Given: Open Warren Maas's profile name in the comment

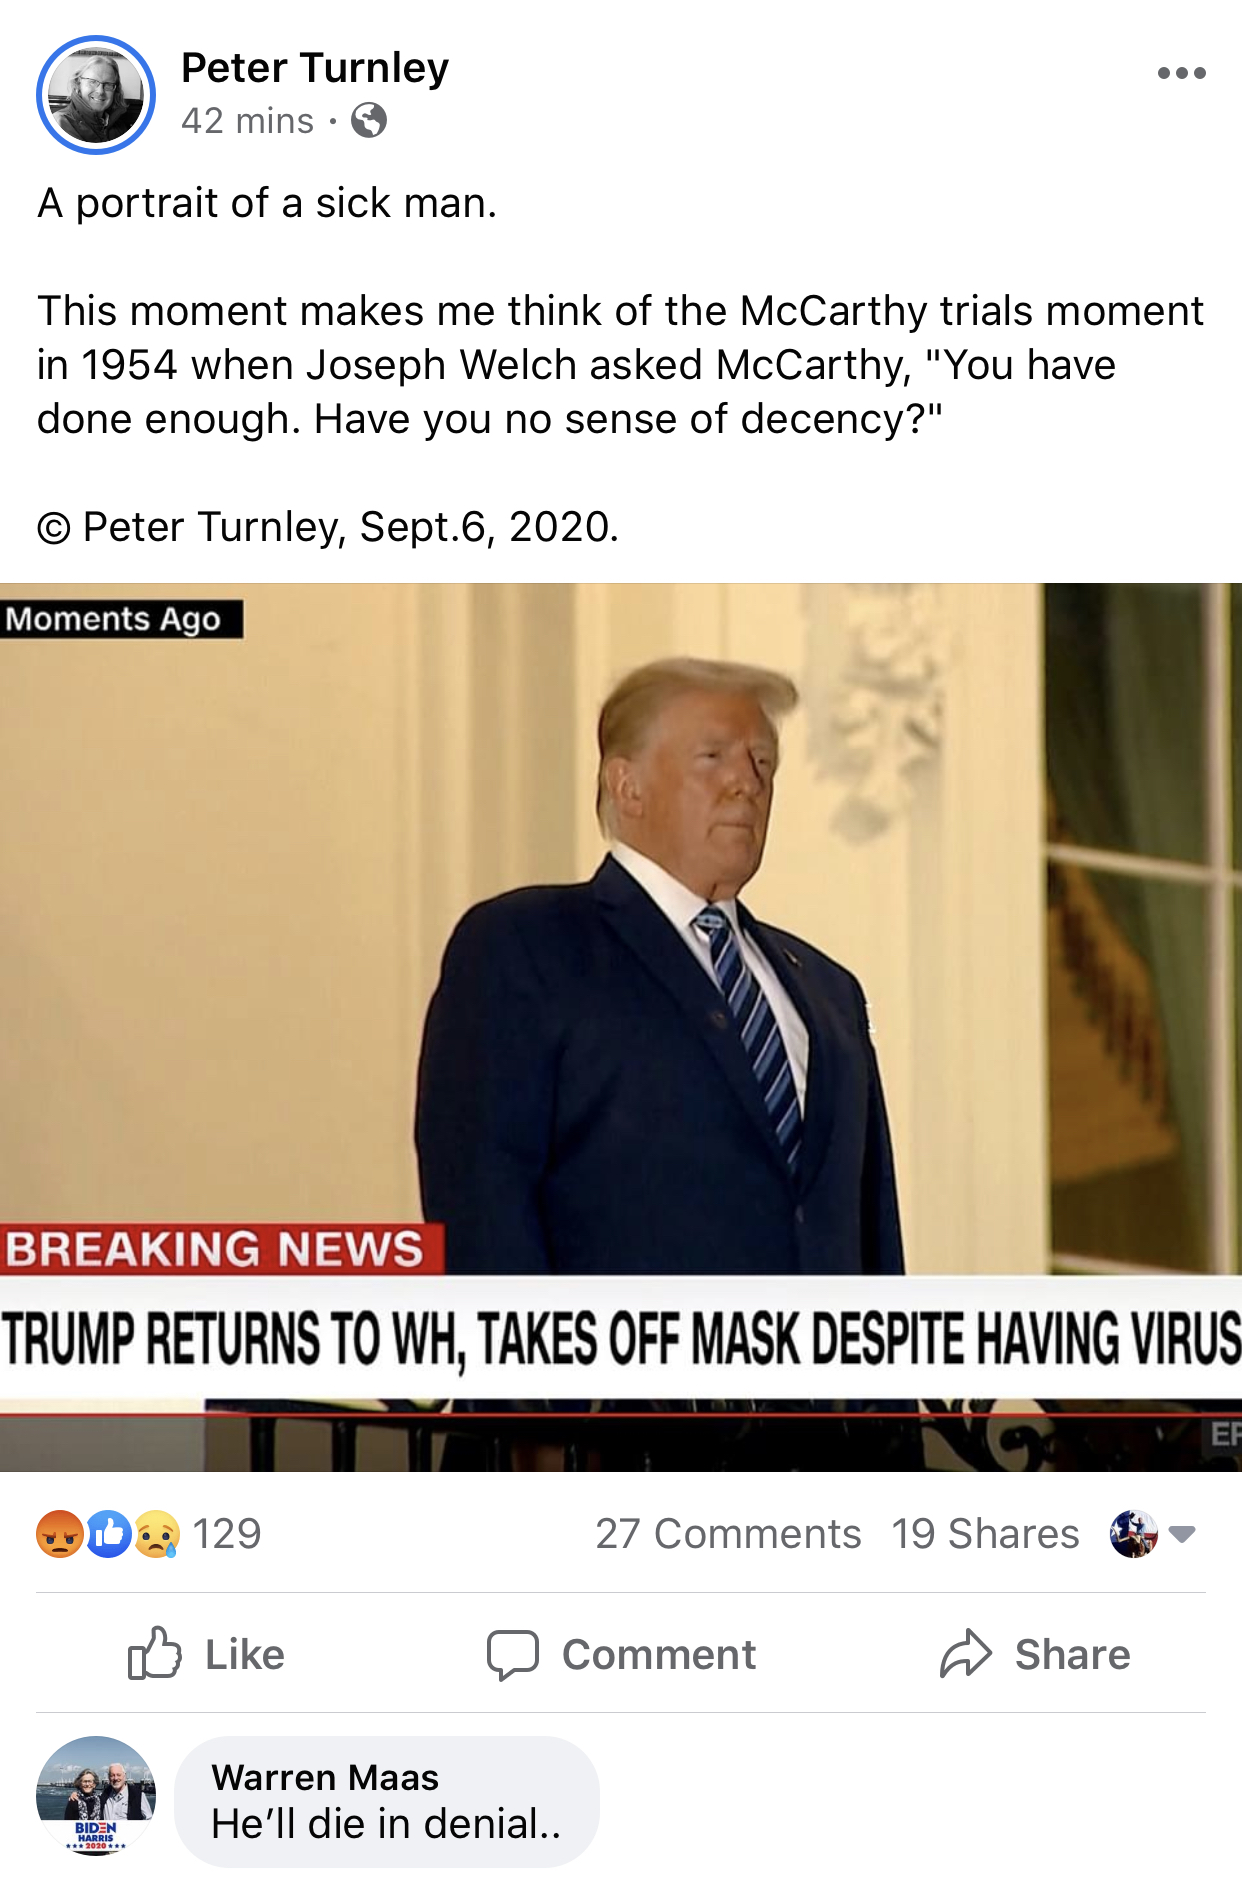Looking at the screenshot, I should (325, 1777).
